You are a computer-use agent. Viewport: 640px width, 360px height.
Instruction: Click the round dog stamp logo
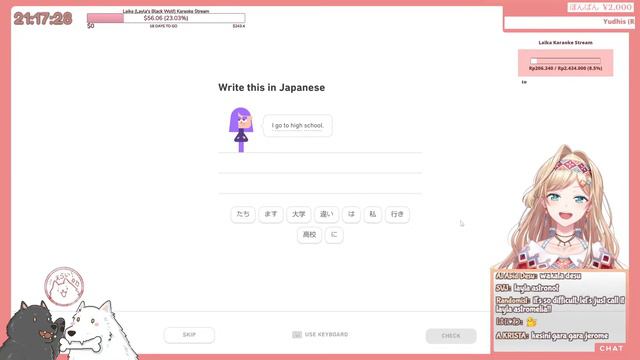pyautogui.click(x=64, y=287)
